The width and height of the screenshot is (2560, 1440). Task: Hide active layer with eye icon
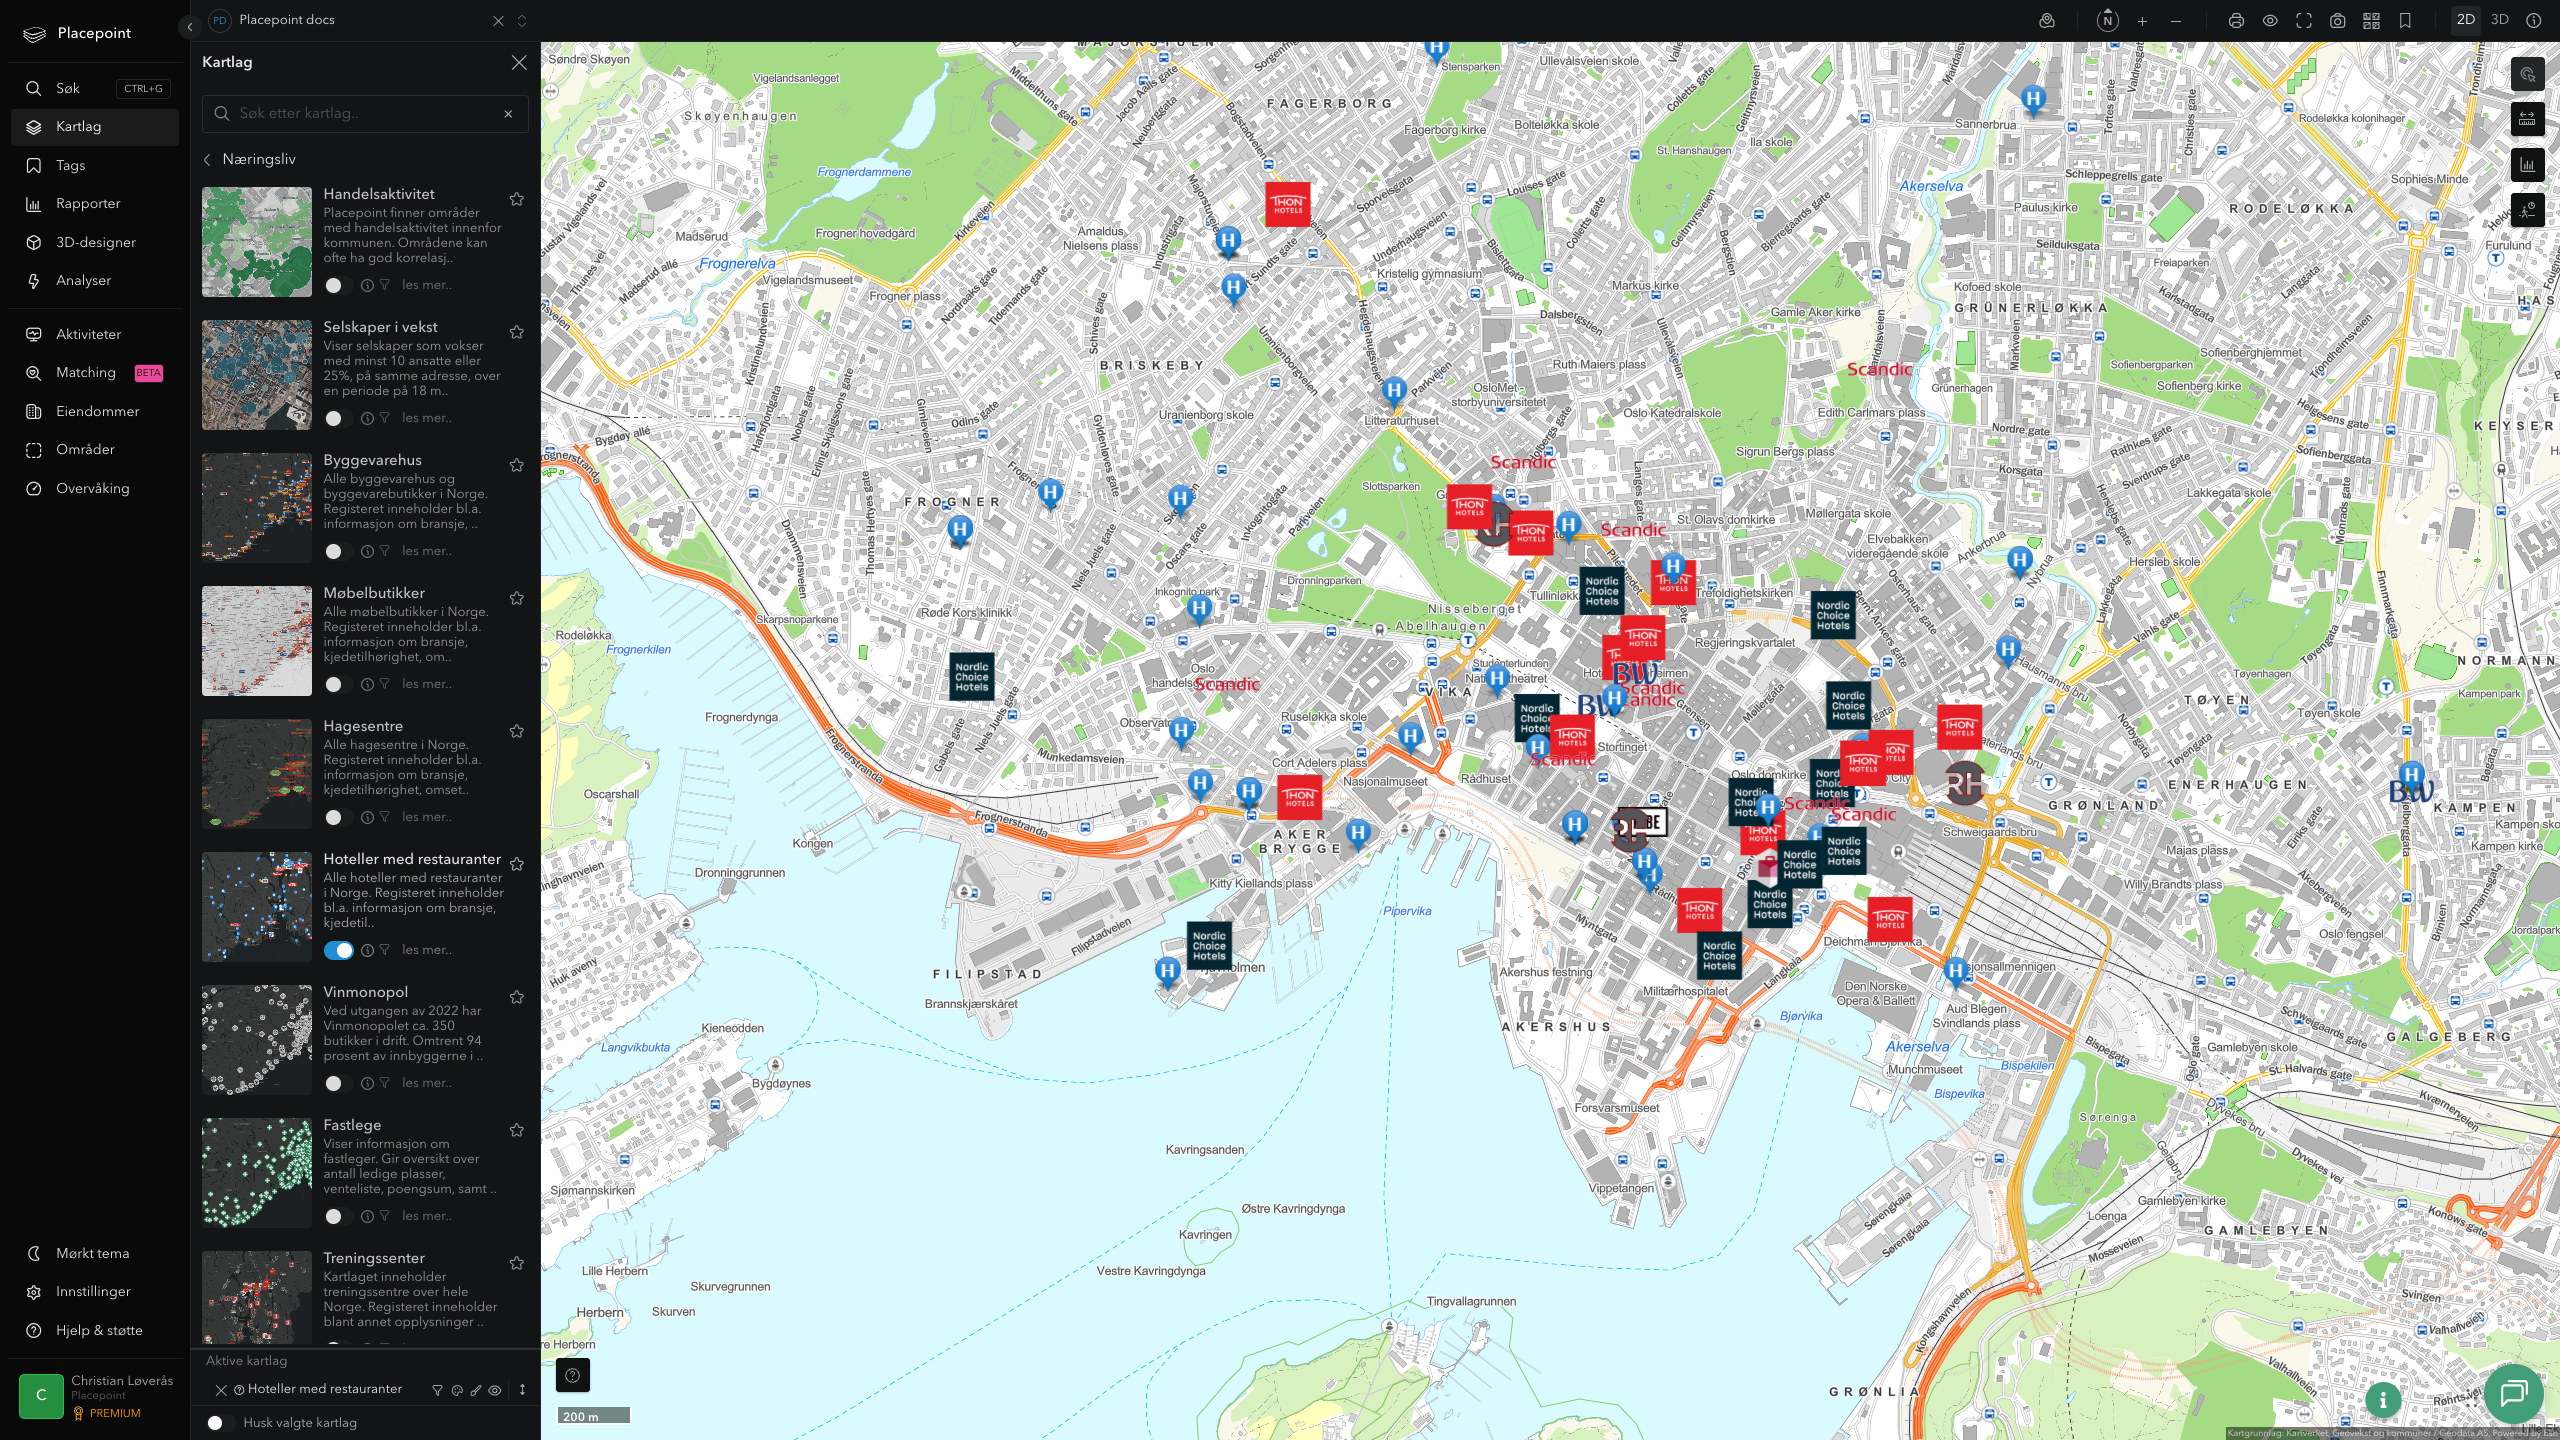[495, 1390]
